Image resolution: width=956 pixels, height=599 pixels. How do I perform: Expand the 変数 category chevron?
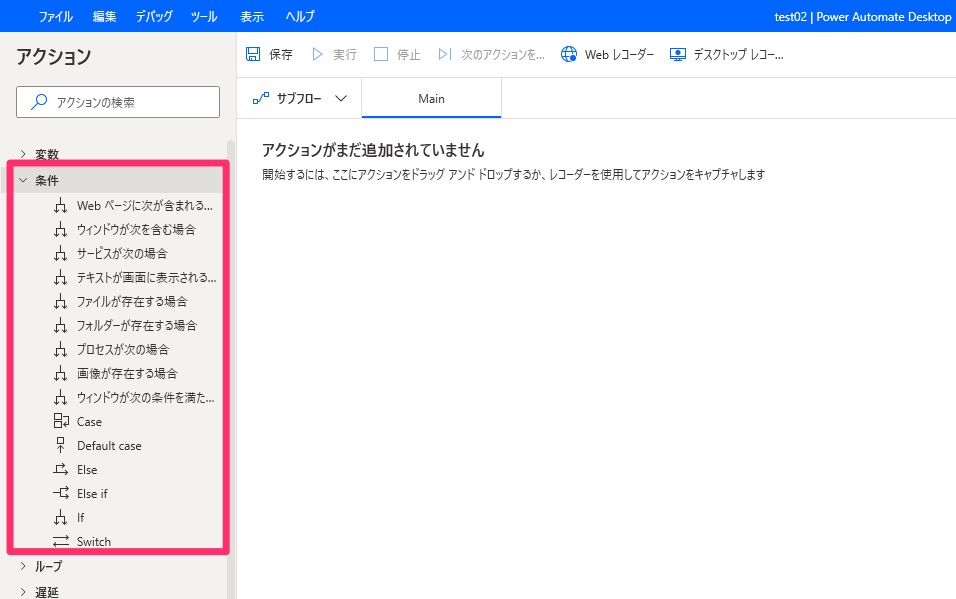tap(23, 154)
